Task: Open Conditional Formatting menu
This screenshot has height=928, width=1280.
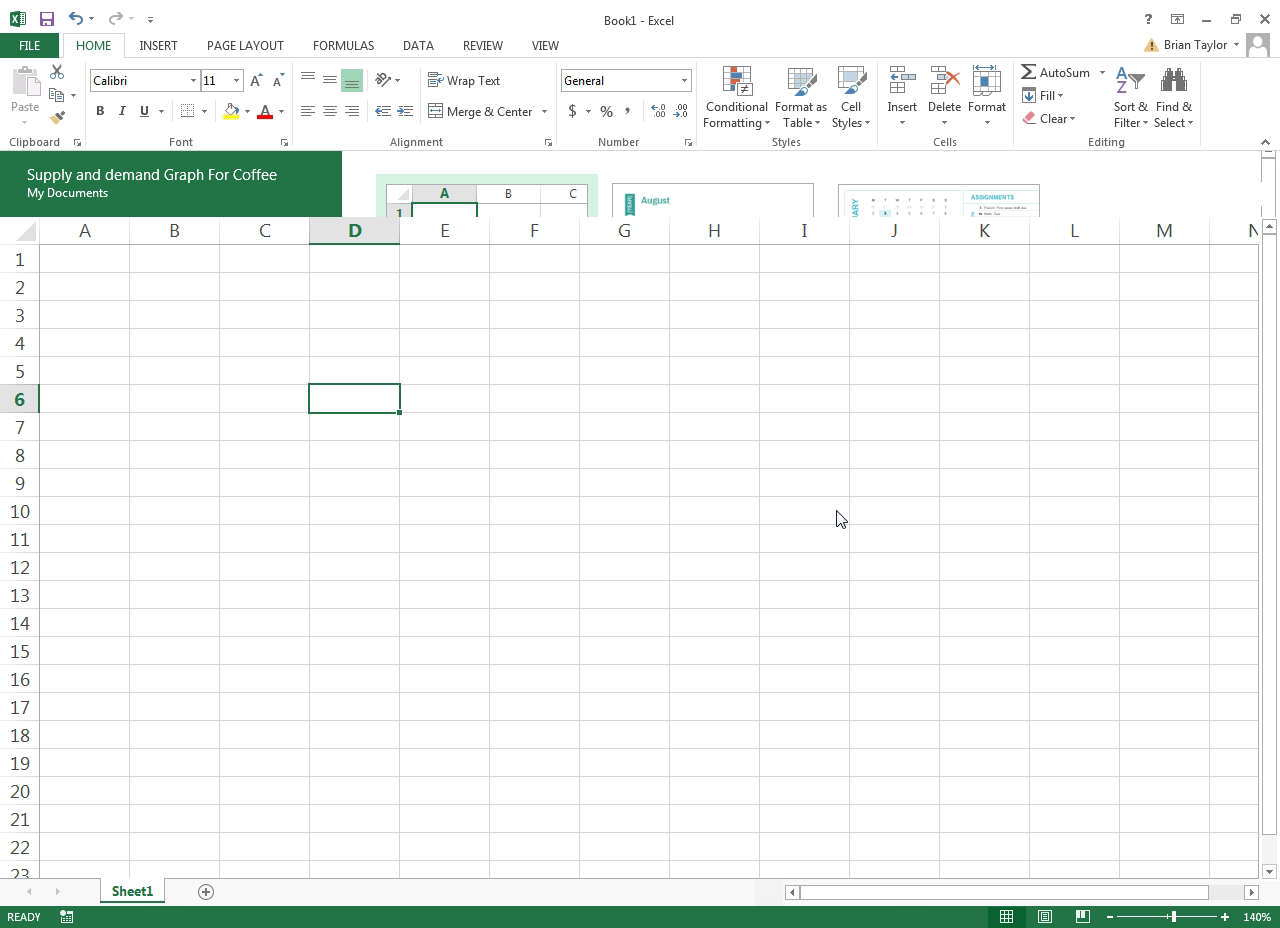Action: click(x=737, y=97)
